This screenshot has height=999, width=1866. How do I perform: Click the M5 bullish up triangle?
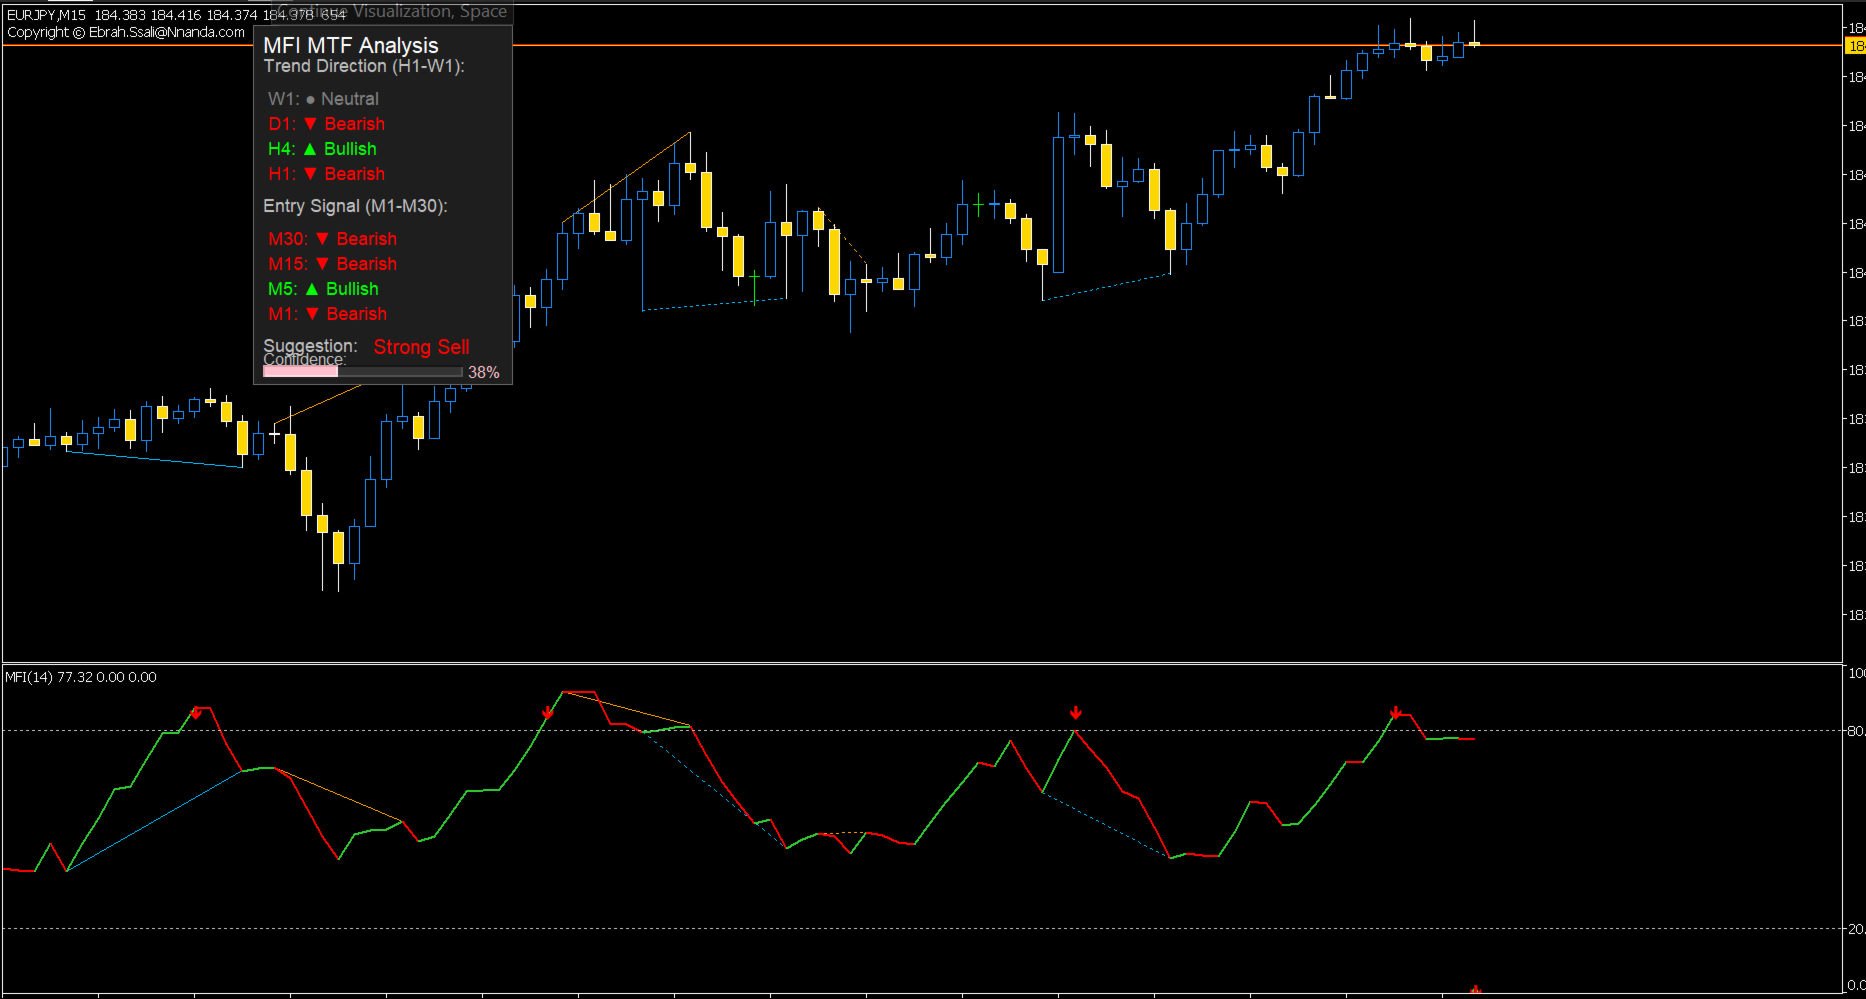coord(312,289)
